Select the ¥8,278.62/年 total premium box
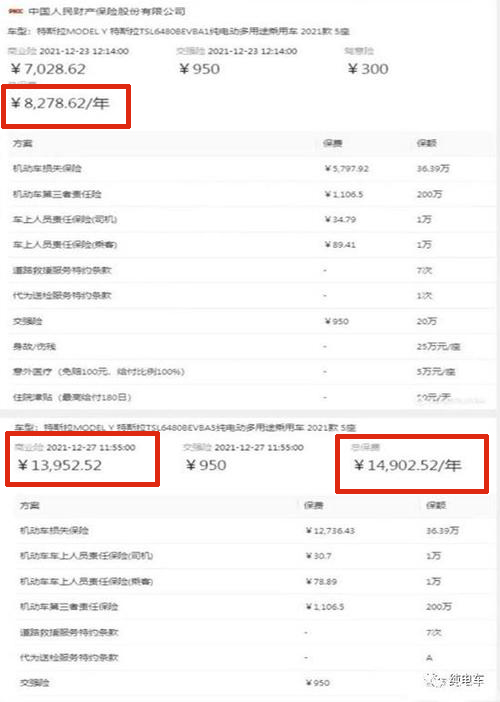Viewport: 500px width, 702px height. click(66, 106)
